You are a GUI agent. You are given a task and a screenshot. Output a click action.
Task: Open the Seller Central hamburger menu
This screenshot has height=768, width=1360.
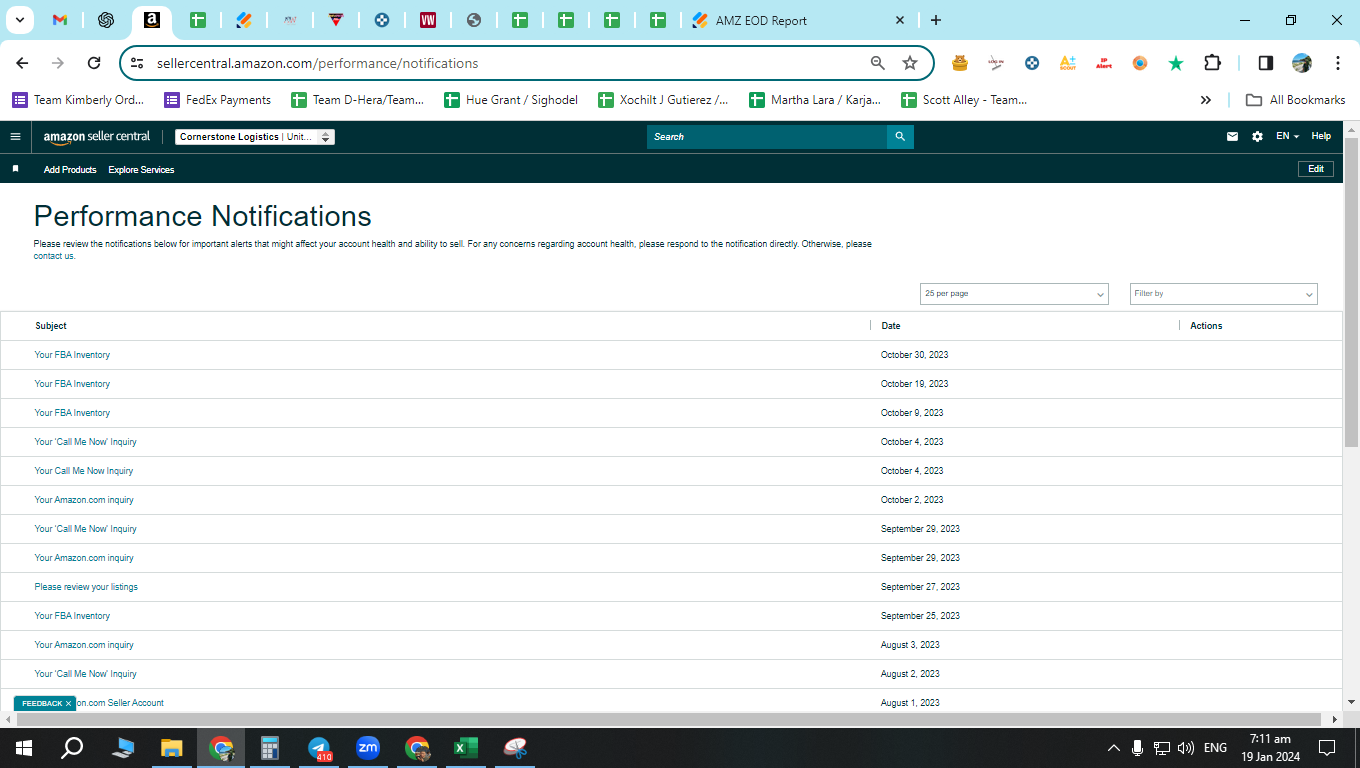pos(15,137)
